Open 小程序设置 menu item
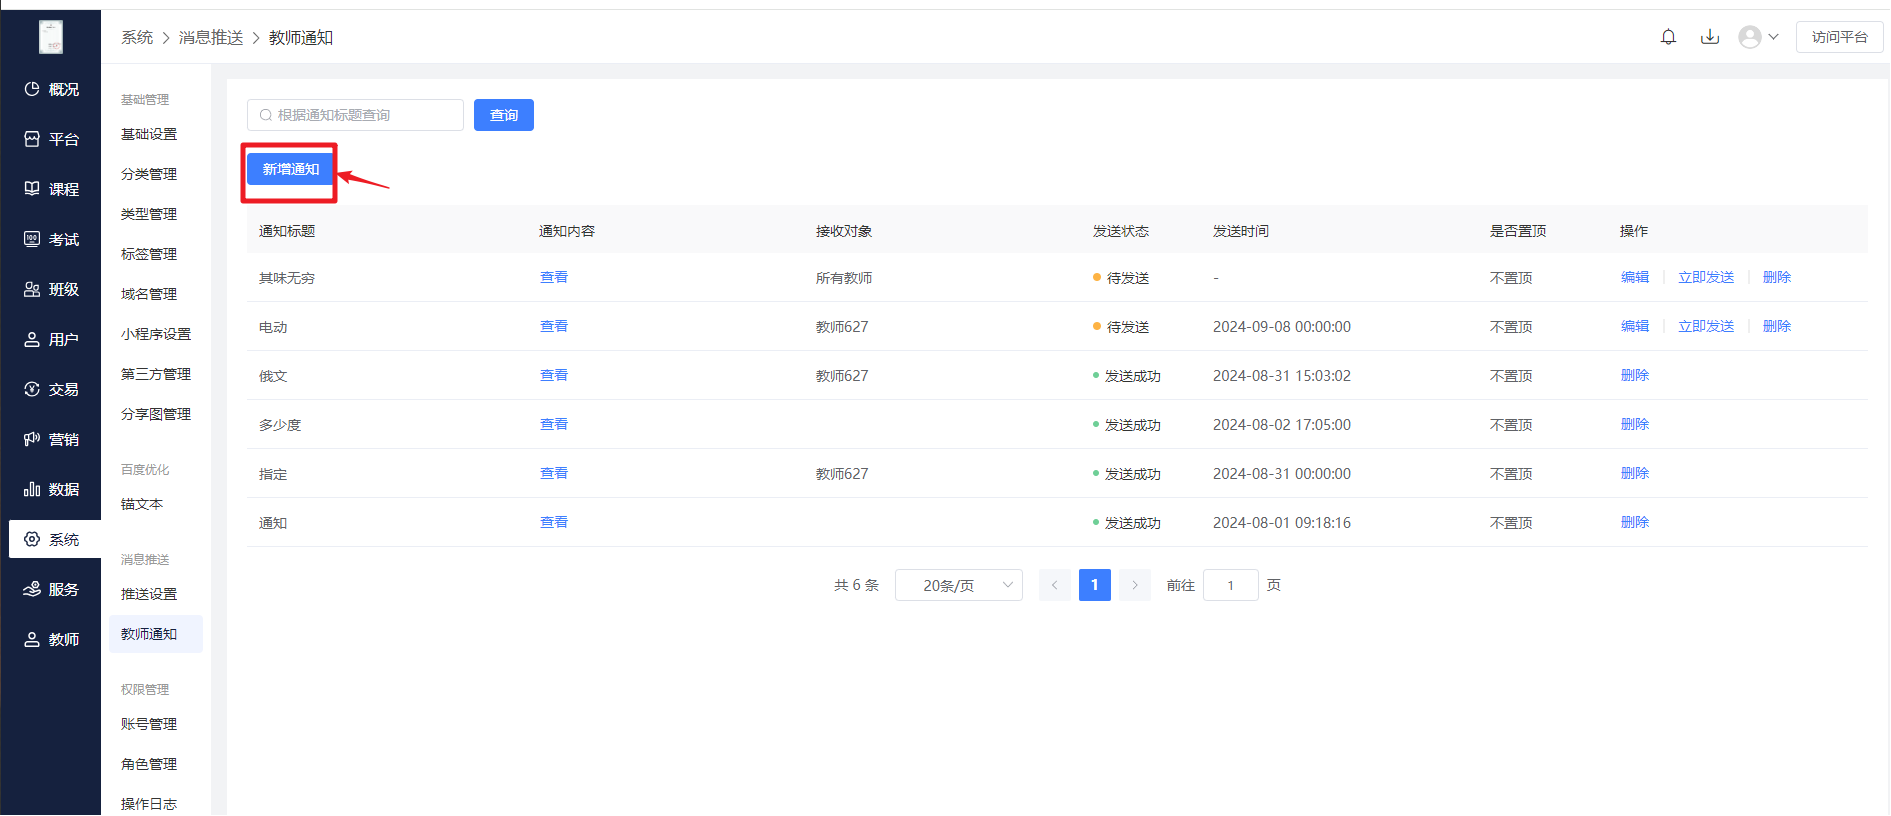Image resolution: width=1891 pixels, height=816 pixels. (x=156, y=334)
